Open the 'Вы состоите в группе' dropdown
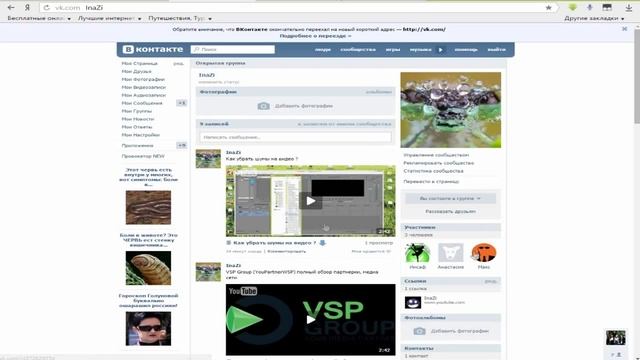Image resolution: width=640 pixels, height=360 pixels. pyautogui.click(x=451, y=198)
